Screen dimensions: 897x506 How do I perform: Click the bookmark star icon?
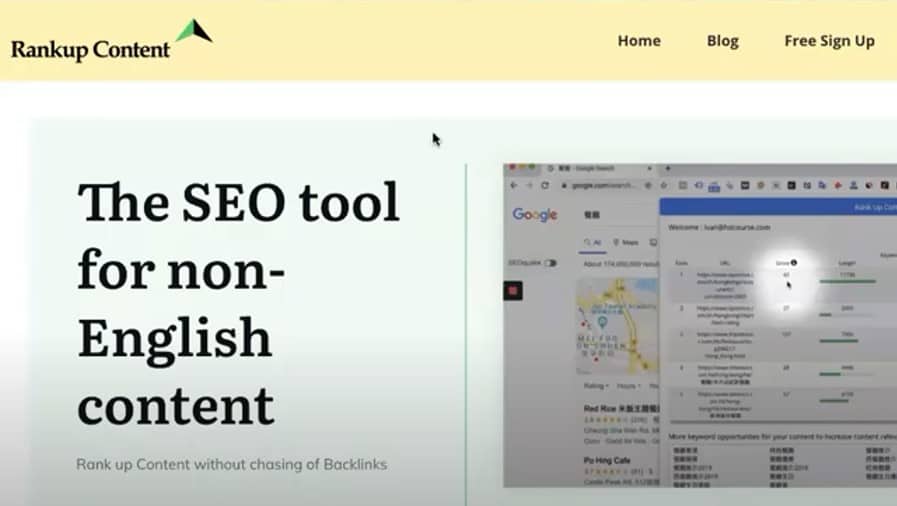[664, 186]
